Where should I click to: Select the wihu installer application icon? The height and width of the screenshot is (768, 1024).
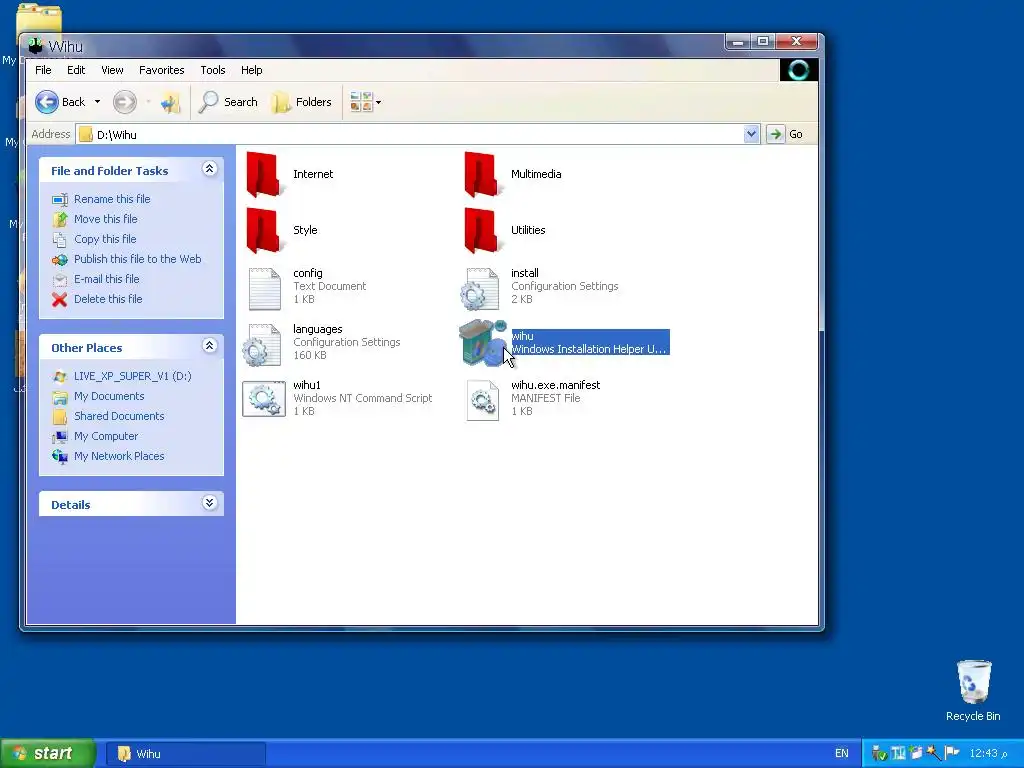[x=483, y=342]
